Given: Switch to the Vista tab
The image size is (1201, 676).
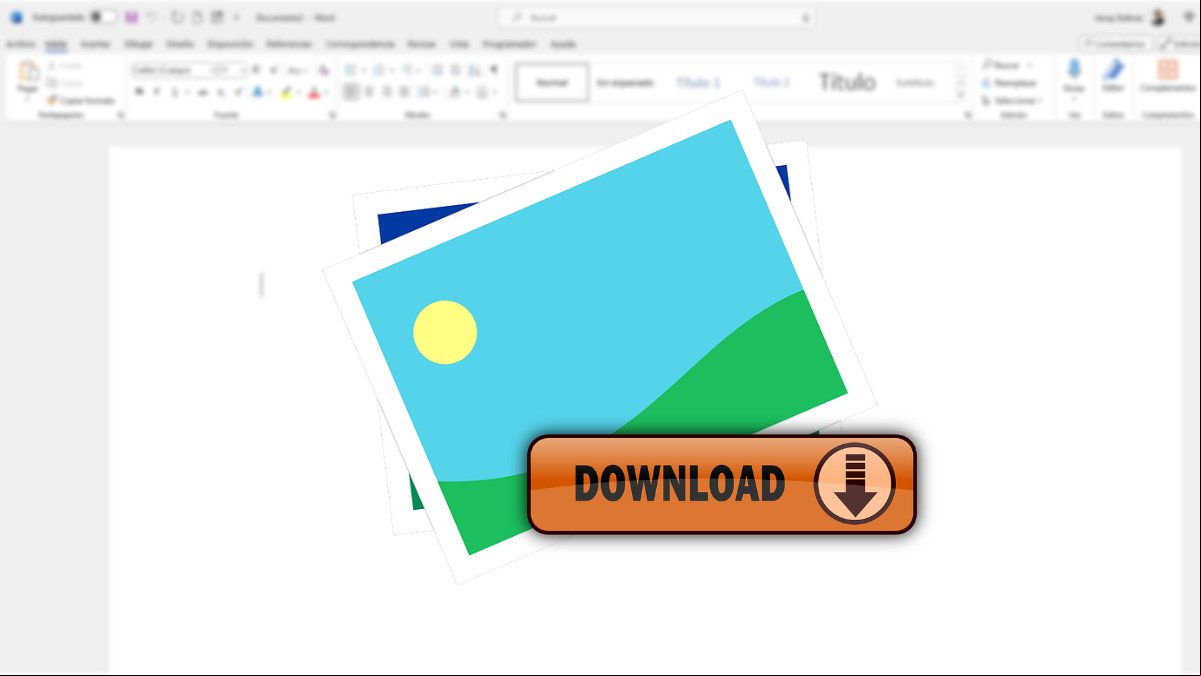Looking at the screenshot, I should [x=459, y=44].
